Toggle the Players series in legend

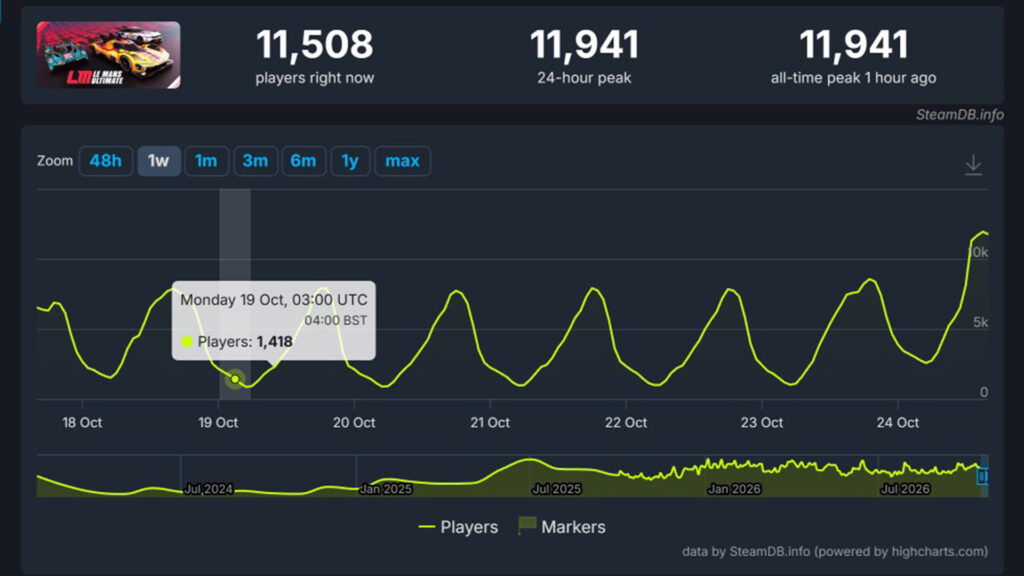click(458, 527)
